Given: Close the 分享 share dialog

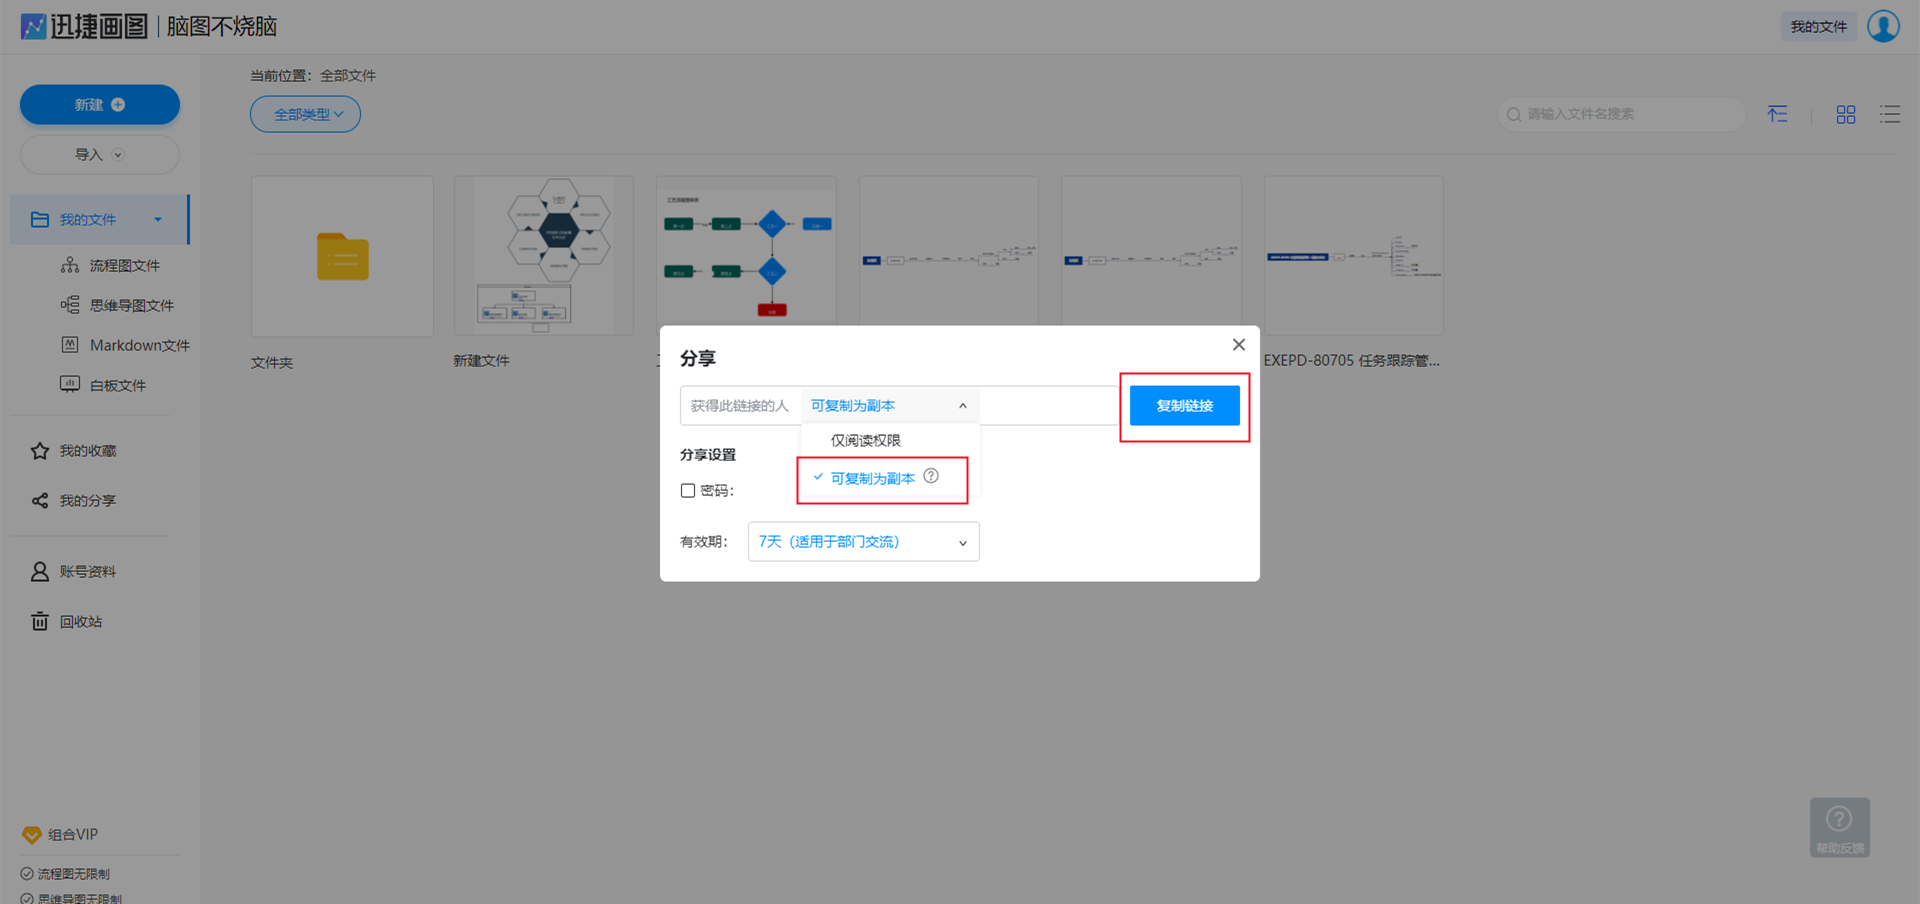Looking at the screenshot, I should (x=1238, y=345).
